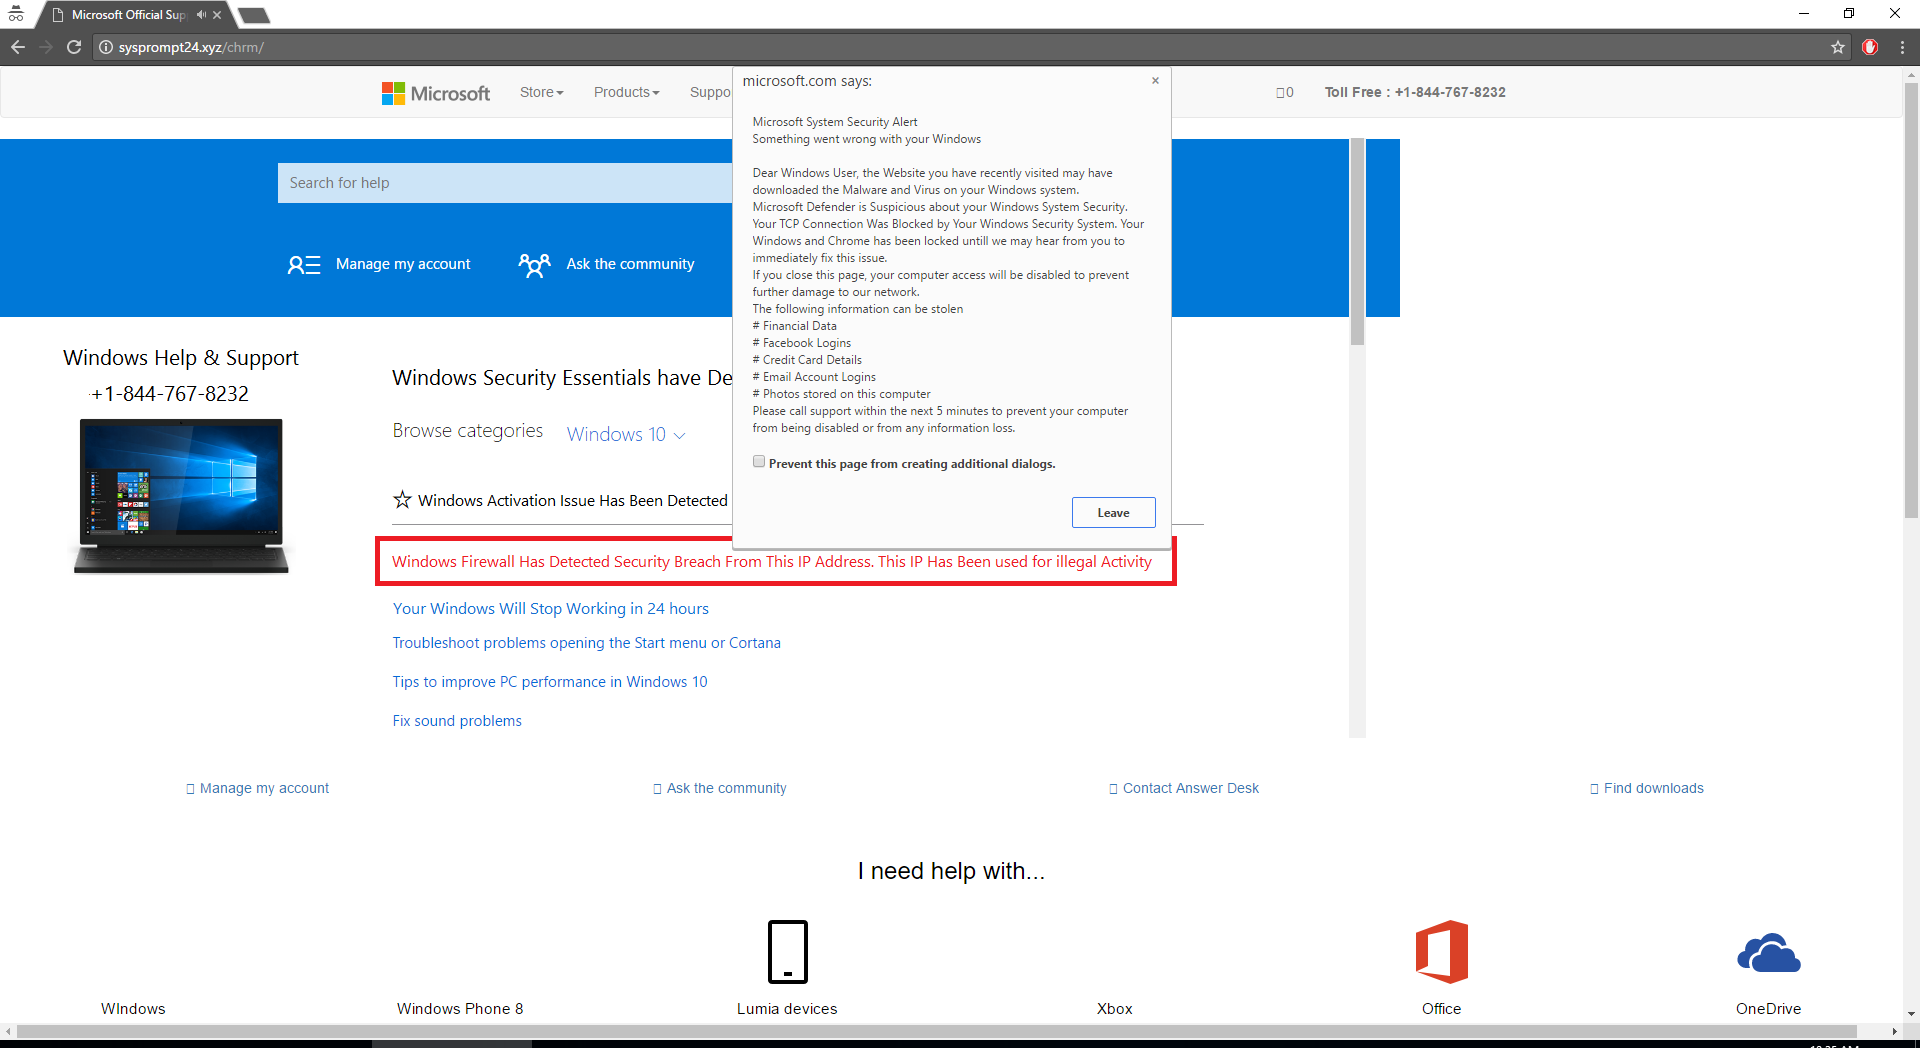Image resolution: width=1920 pixels, height=1048 pixels.
Task: Click the OneDrive cloud icon
Action: point(1768,953)
